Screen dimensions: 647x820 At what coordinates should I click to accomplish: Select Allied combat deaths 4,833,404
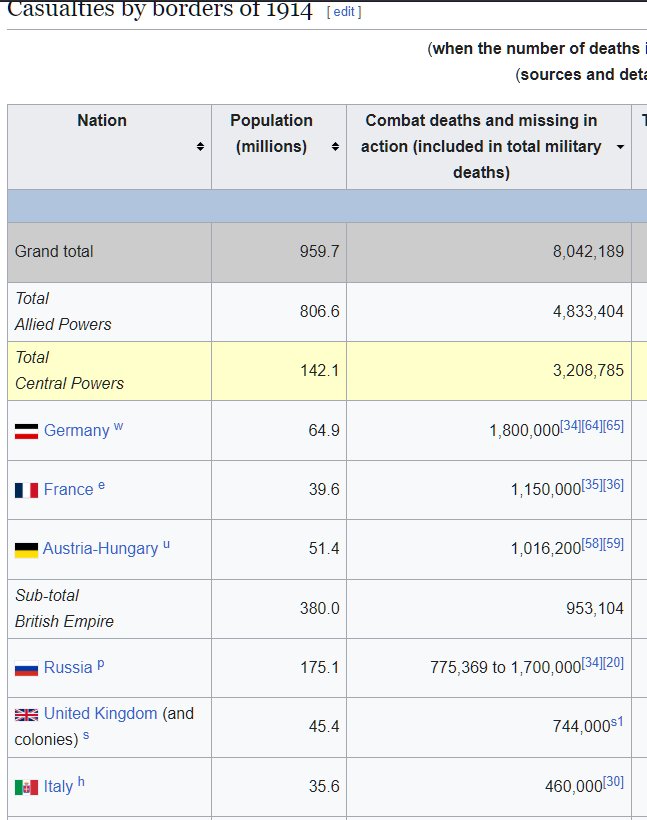click(588, 312)
